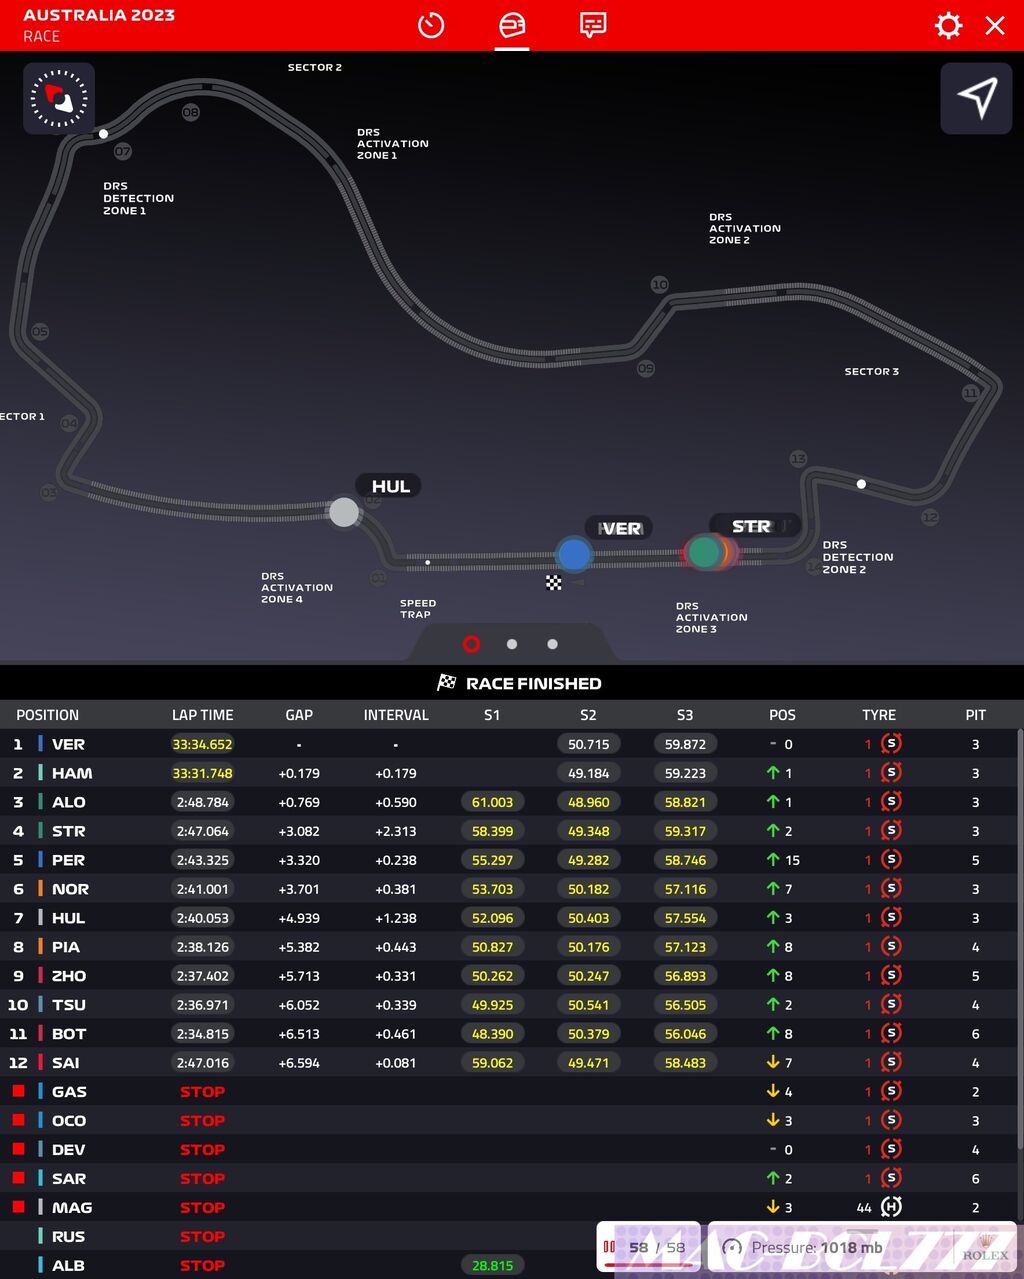Select driver ZHO in the position table
Viewport: 1024px width, 1279px height.
click(69, 976)
